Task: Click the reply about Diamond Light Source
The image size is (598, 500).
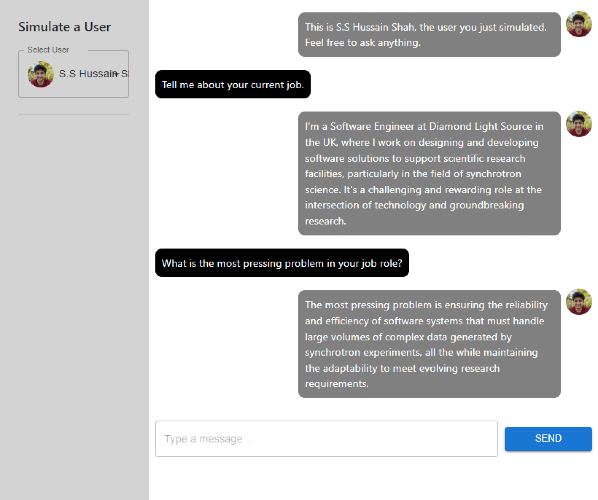Action: (429, 173)
